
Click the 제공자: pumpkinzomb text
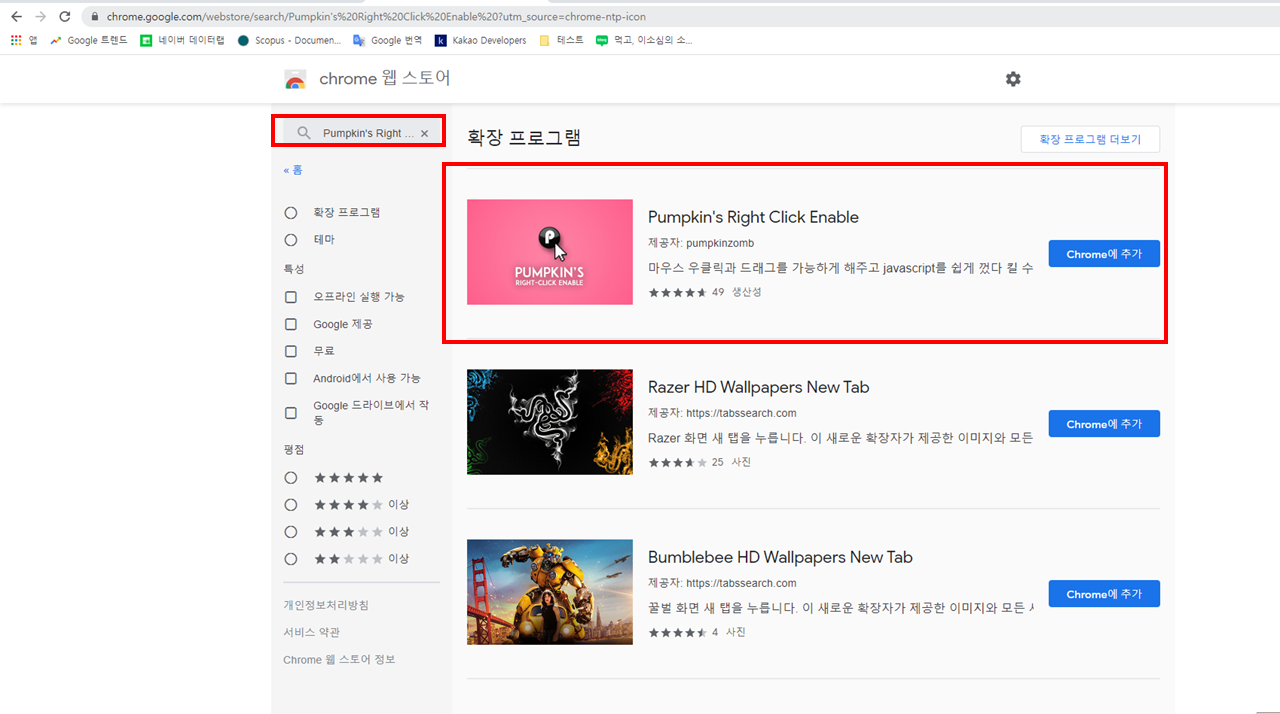coord(701,243)
